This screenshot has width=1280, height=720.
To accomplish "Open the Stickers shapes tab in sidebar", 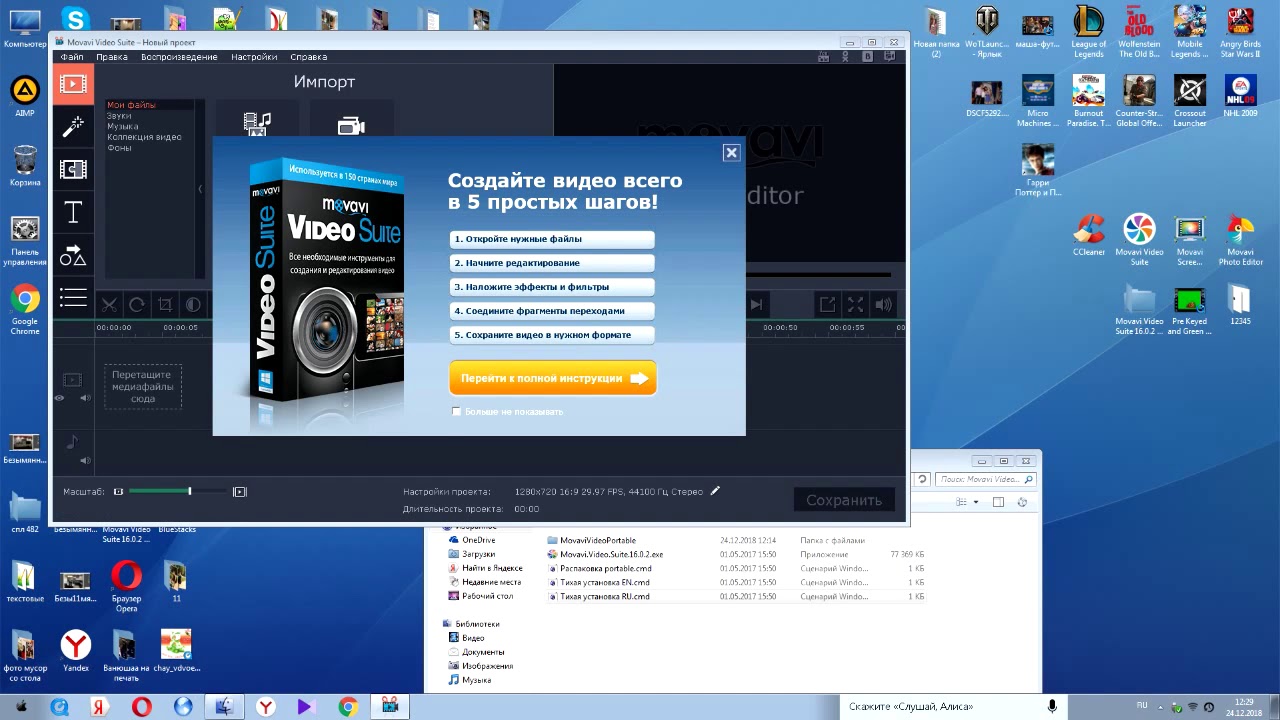I will (73, 255).
